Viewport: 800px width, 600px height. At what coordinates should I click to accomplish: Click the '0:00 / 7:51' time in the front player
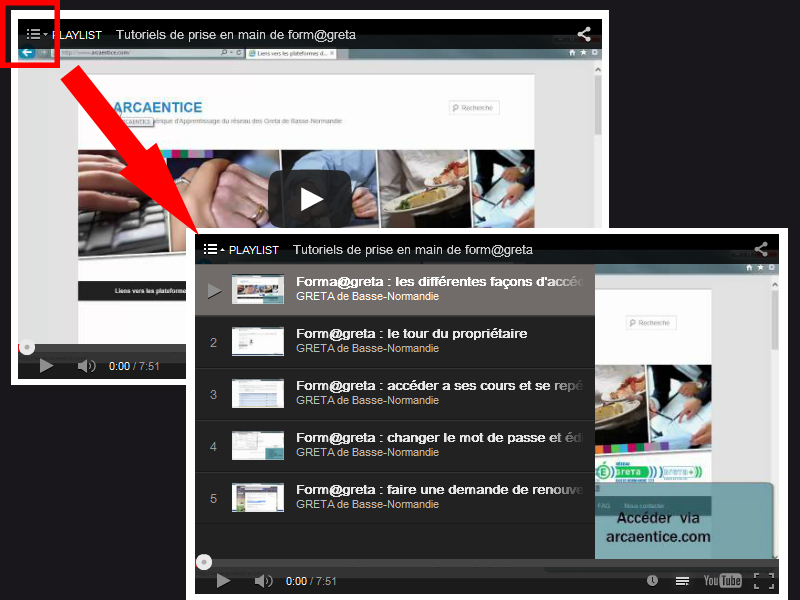(x=311, y=581)
